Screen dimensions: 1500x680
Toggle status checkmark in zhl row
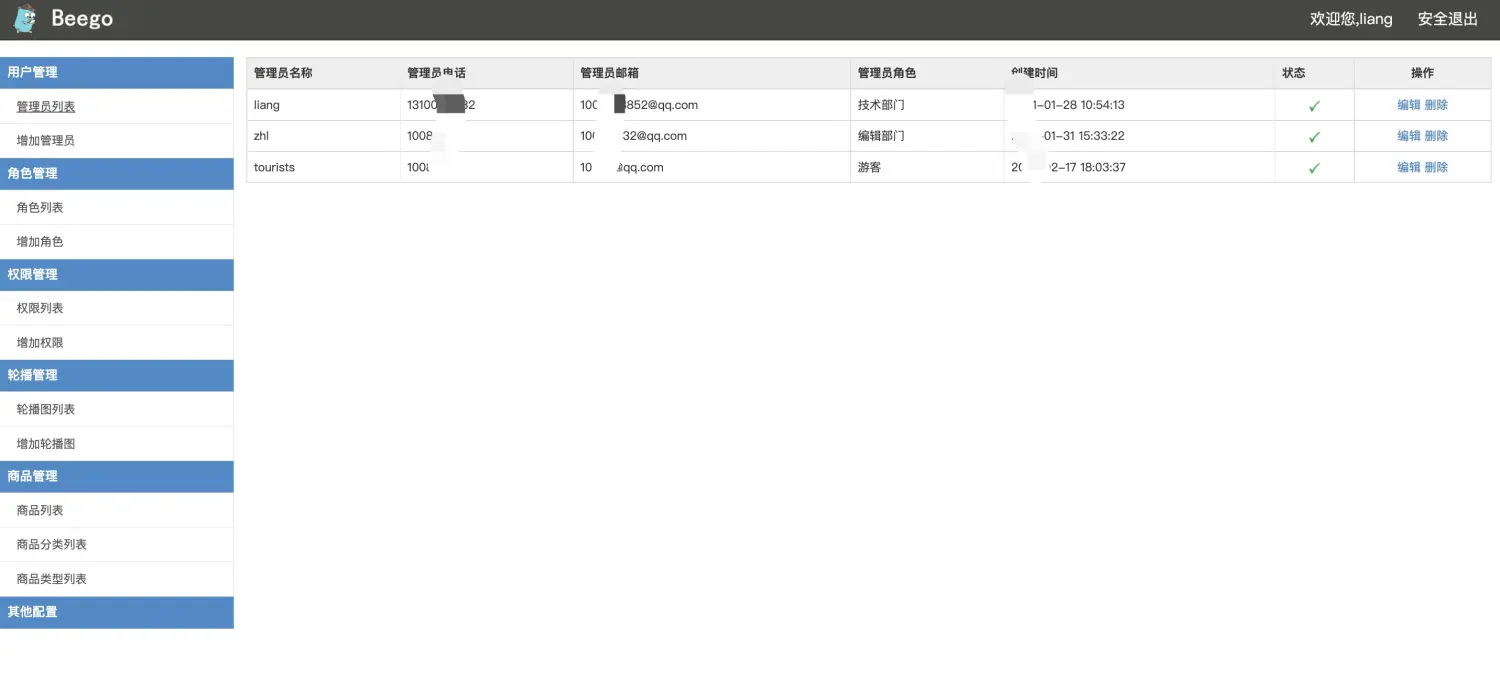(1314, 137)
